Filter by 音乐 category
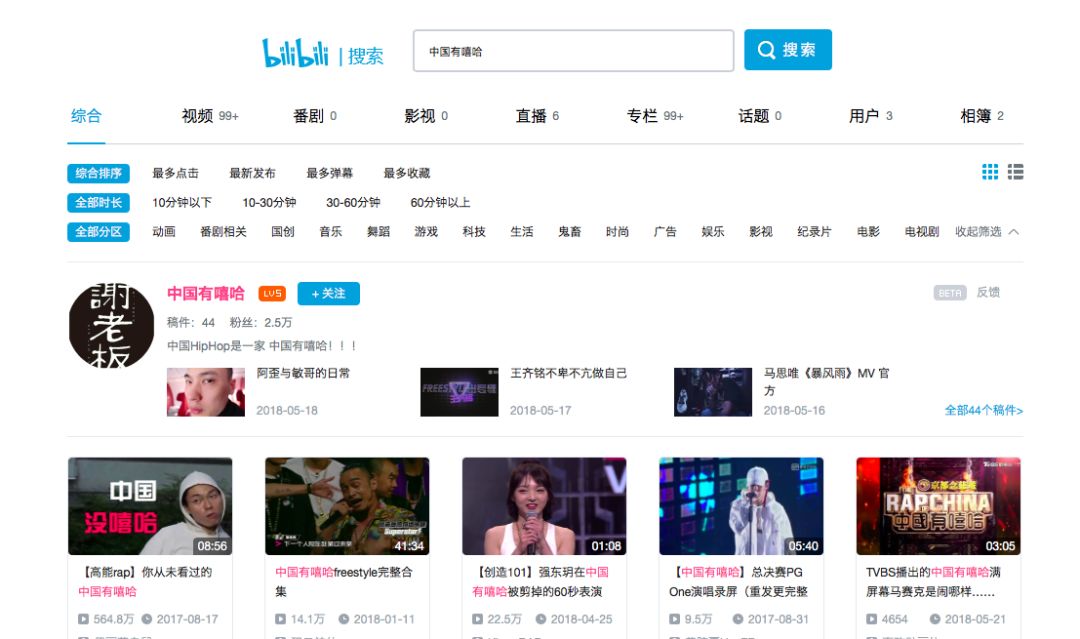Image resolution: width=1080 pixels, height=639 pixels. point(331,231)
